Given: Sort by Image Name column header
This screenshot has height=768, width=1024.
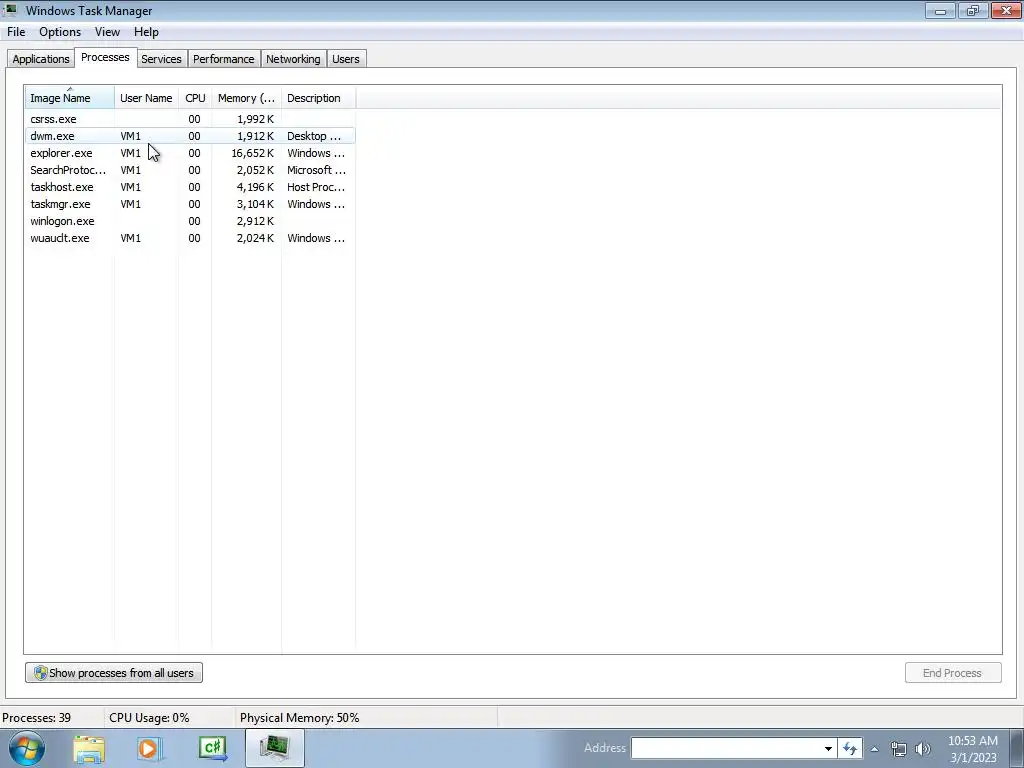Looking at the screenshot, I should tap(70, 98).
